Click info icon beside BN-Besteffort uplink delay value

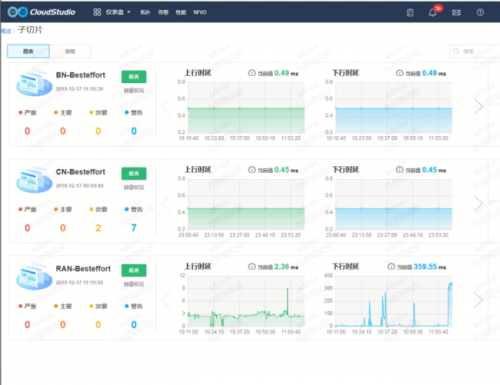(252, 73)
